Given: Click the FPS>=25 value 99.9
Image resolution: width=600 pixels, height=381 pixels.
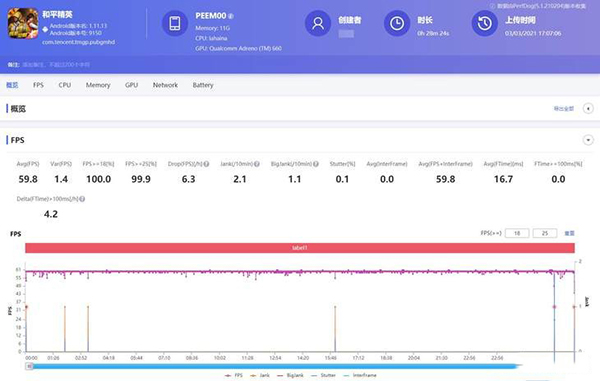Looking at the screenshot, I should (x=141, y=179).
